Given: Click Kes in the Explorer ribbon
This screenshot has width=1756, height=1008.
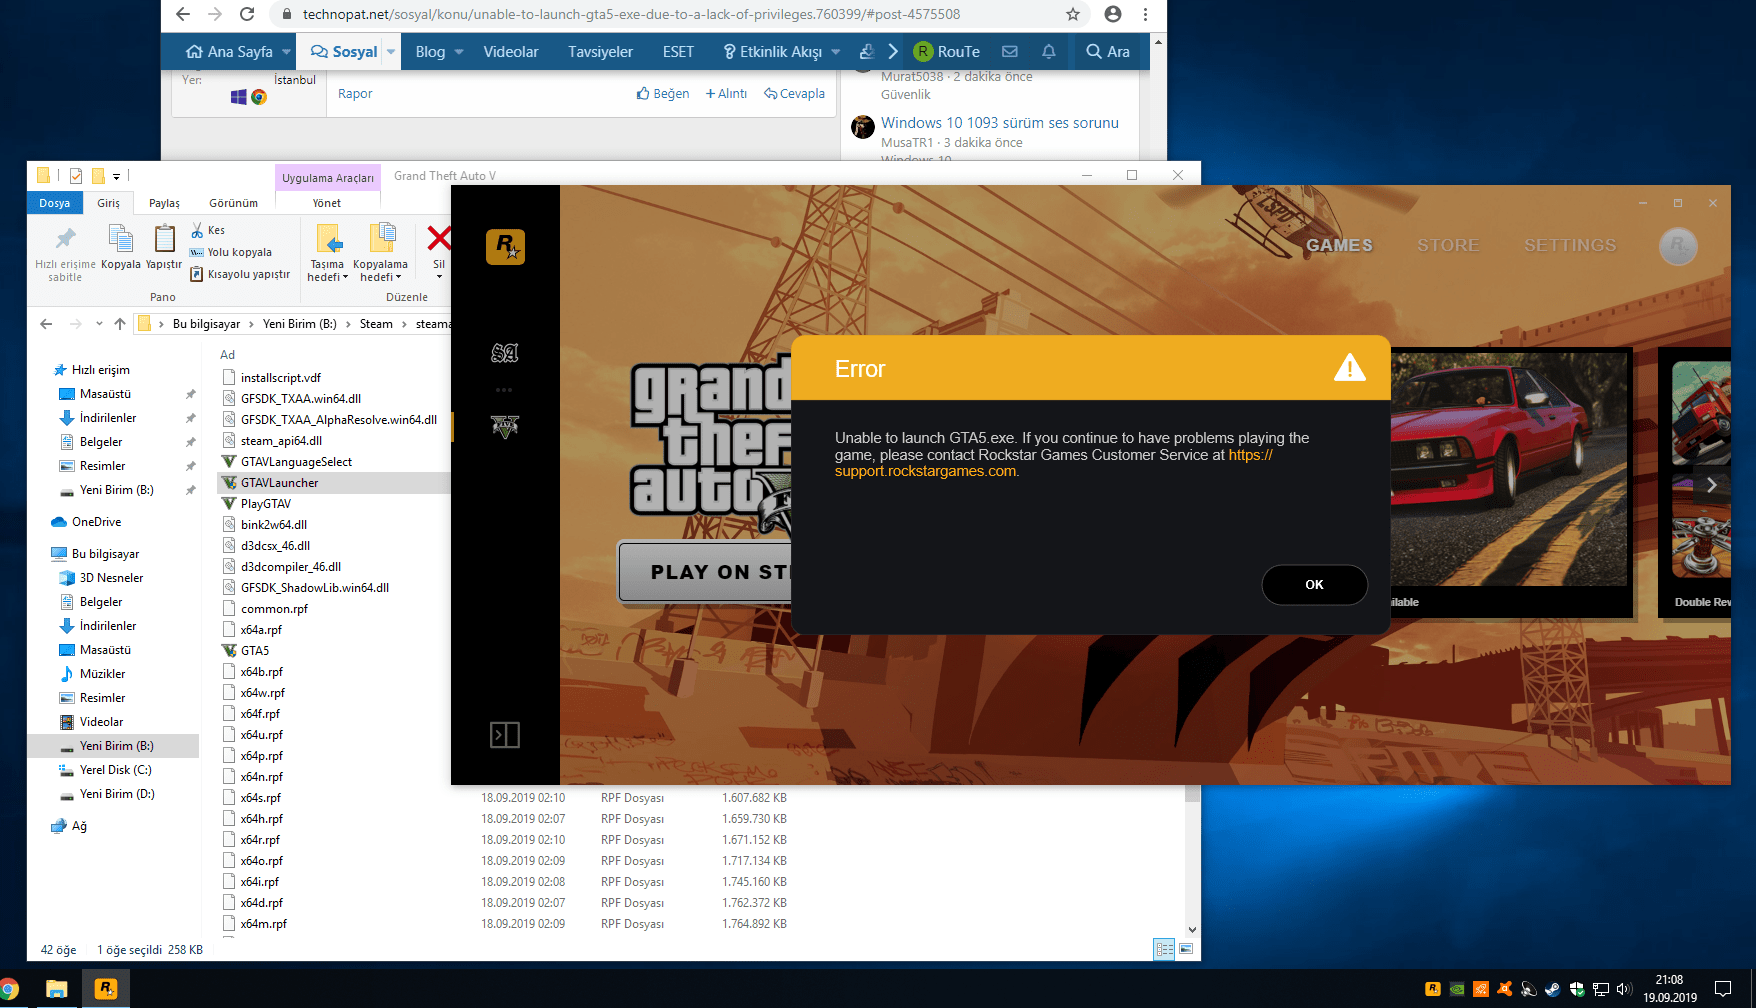Looking at the screenshot, I should 208,230.
